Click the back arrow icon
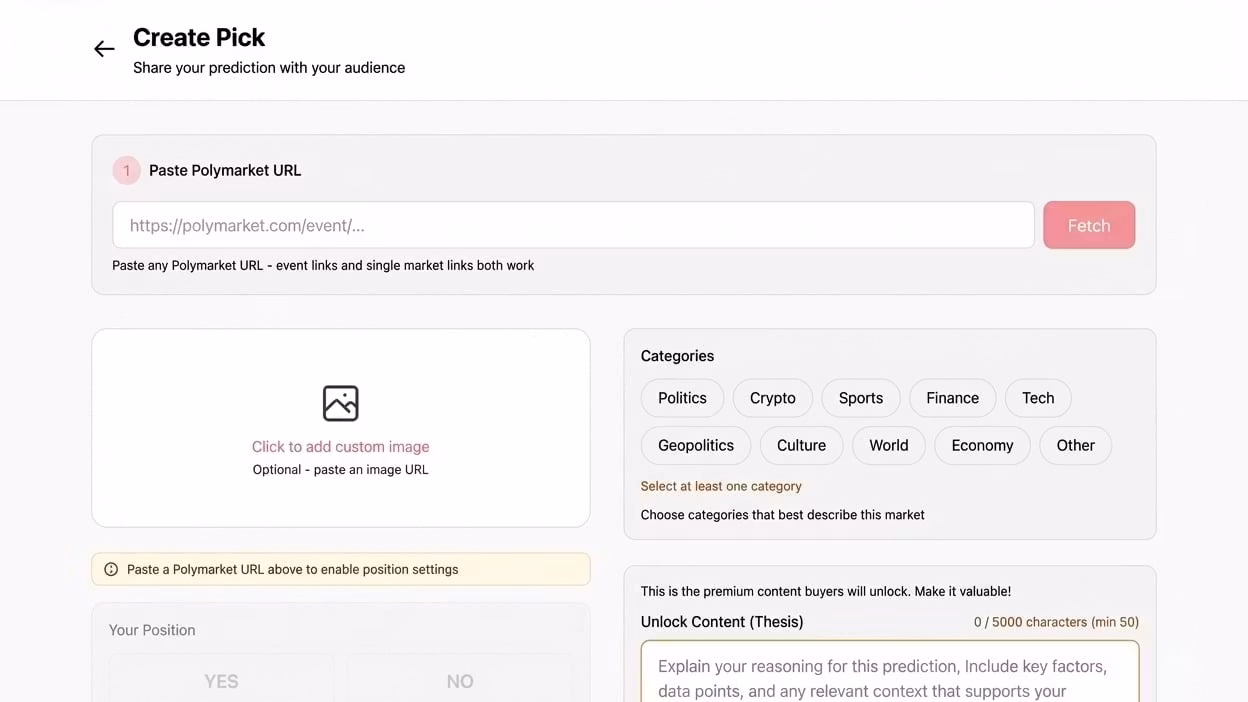Screen dimensions: 1248x702 [x=104, y=49]
